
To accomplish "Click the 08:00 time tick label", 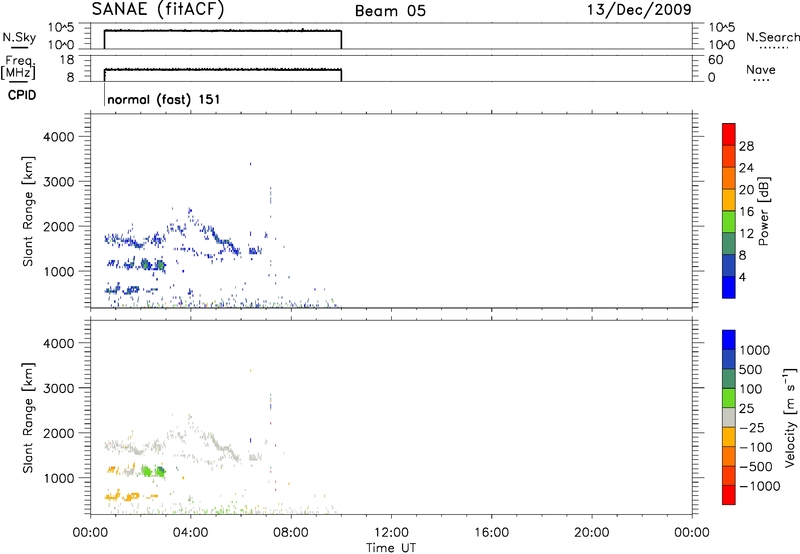I will click(291, 533).
